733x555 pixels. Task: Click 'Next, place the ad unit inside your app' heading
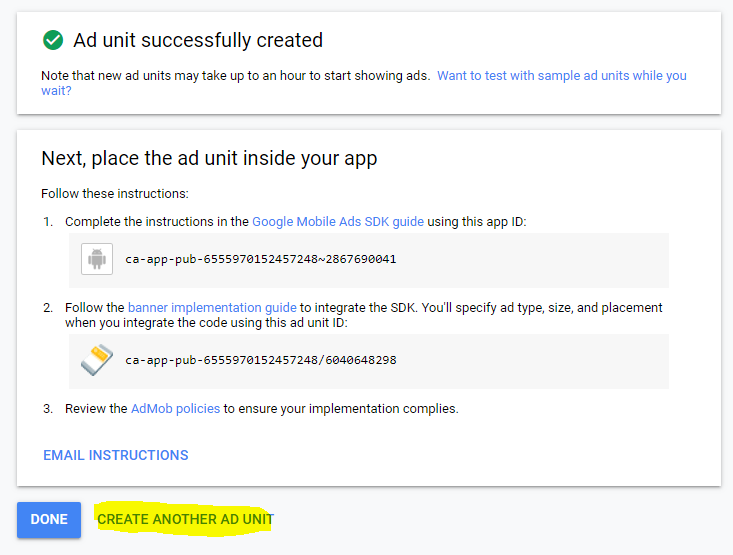[209, 159]
